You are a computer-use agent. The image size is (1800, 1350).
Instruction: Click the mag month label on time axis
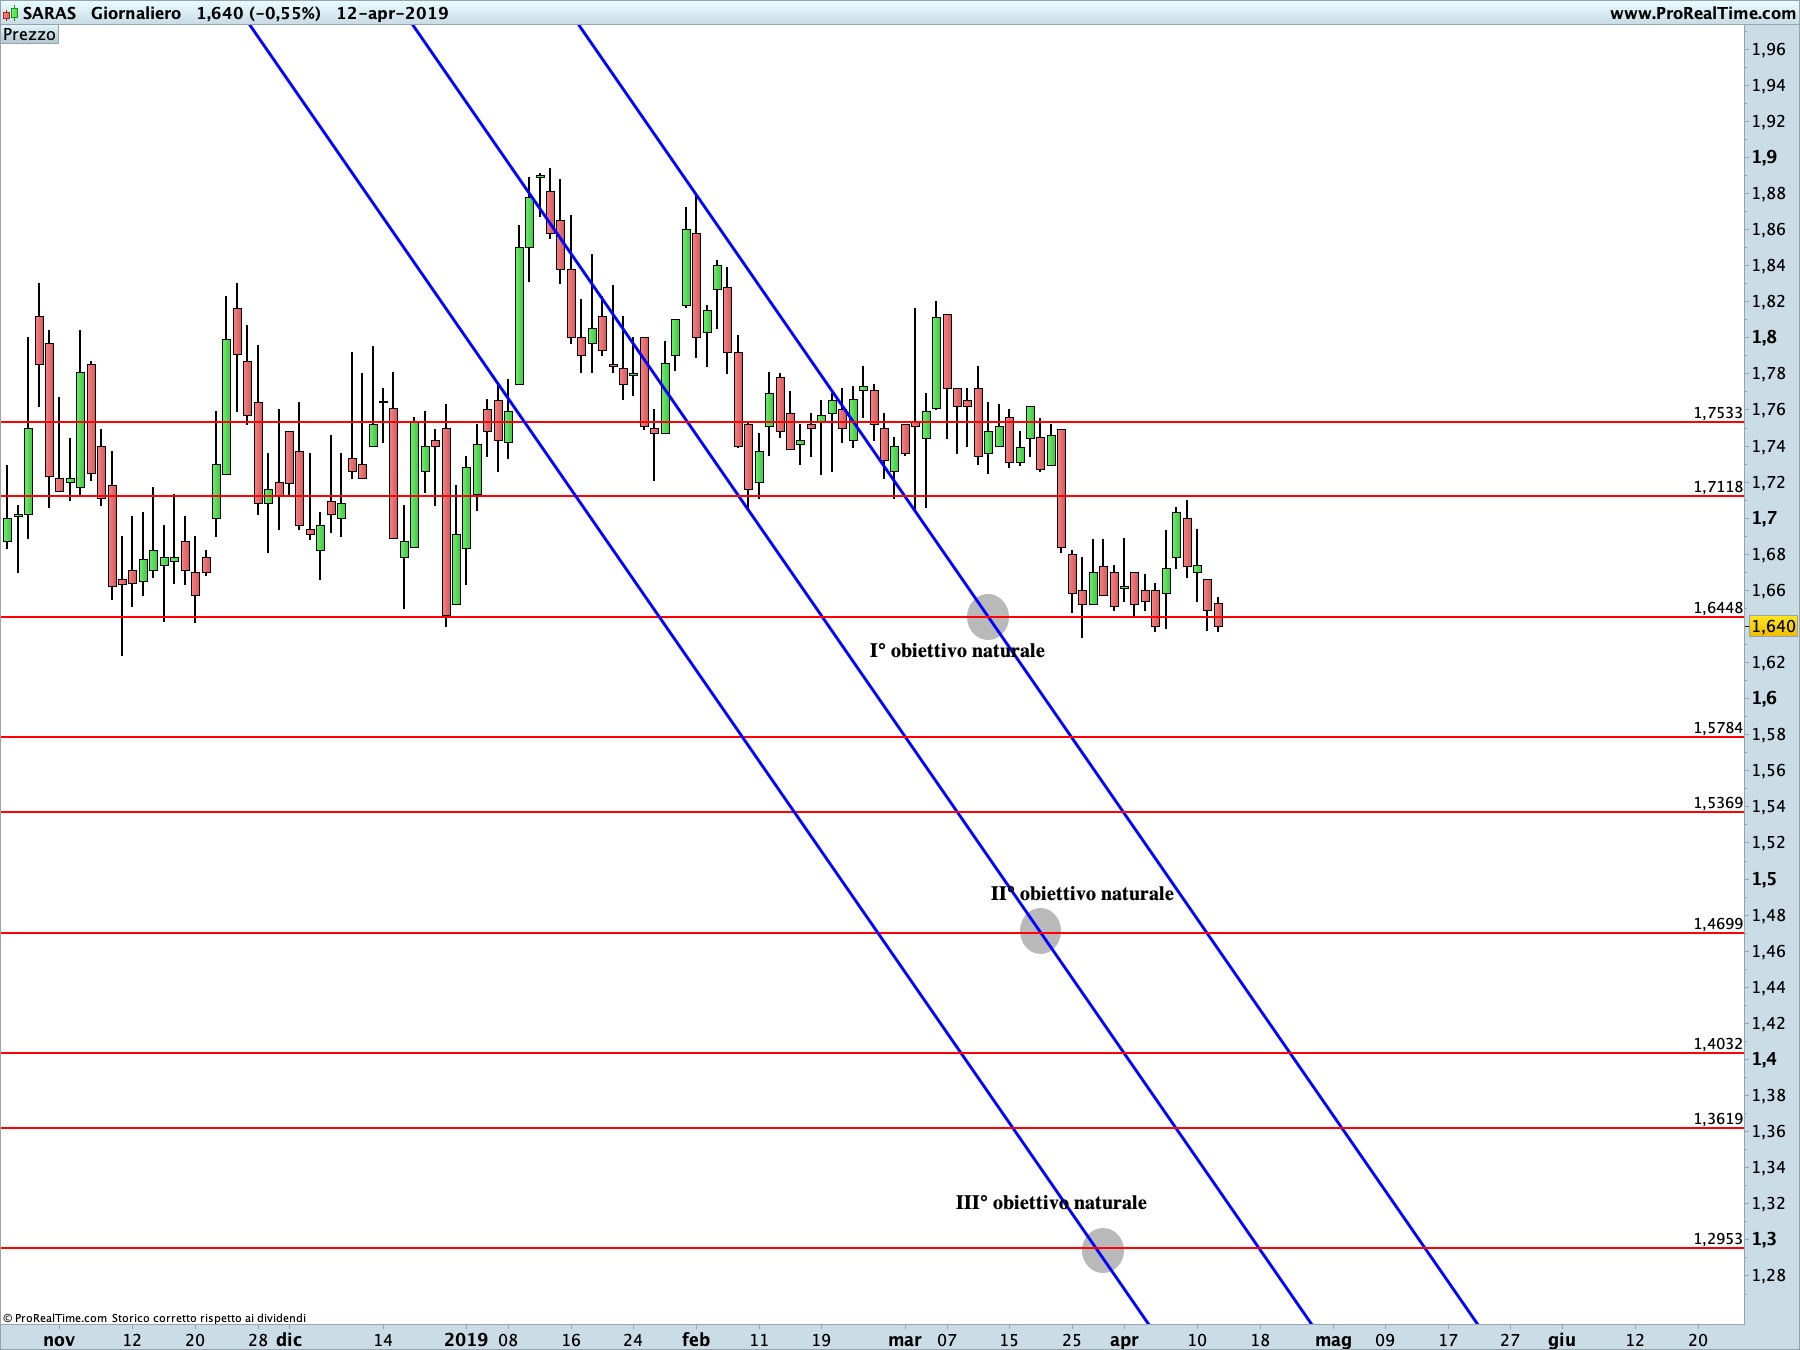(1333, 1340)
